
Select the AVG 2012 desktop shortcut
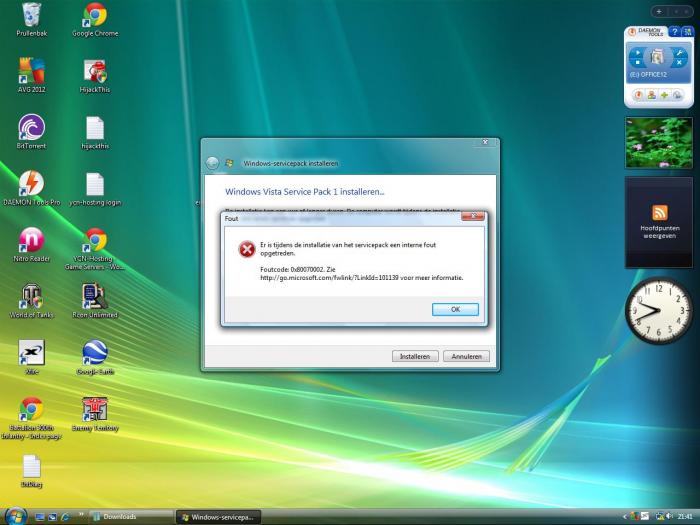(x=32, y=75)
